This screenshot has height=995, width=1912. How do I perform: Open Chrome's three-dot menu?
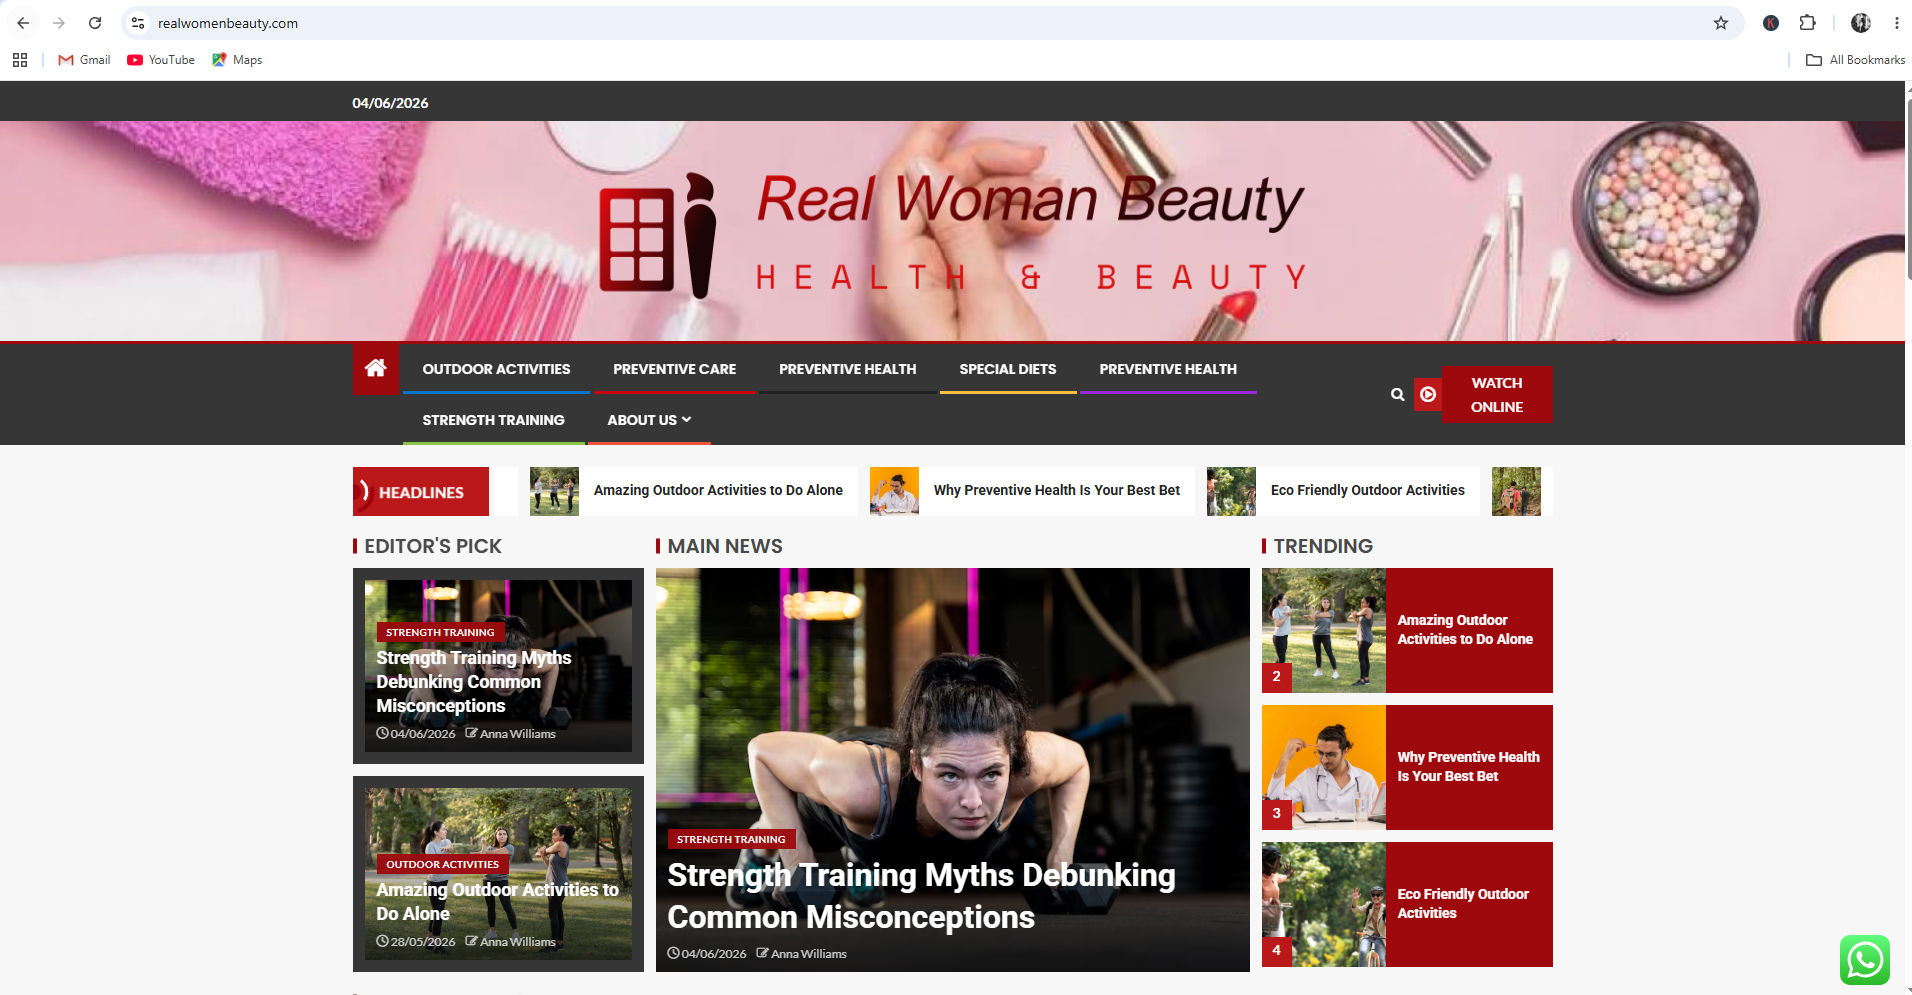point(1896,23)
